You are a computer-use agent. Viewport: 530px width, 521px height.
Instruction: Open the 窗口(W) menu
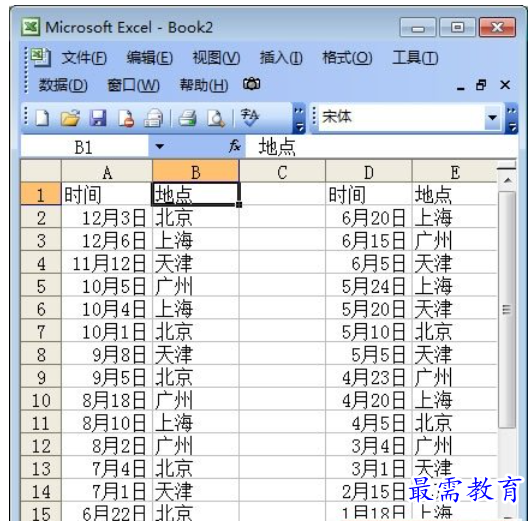[133, 85]
